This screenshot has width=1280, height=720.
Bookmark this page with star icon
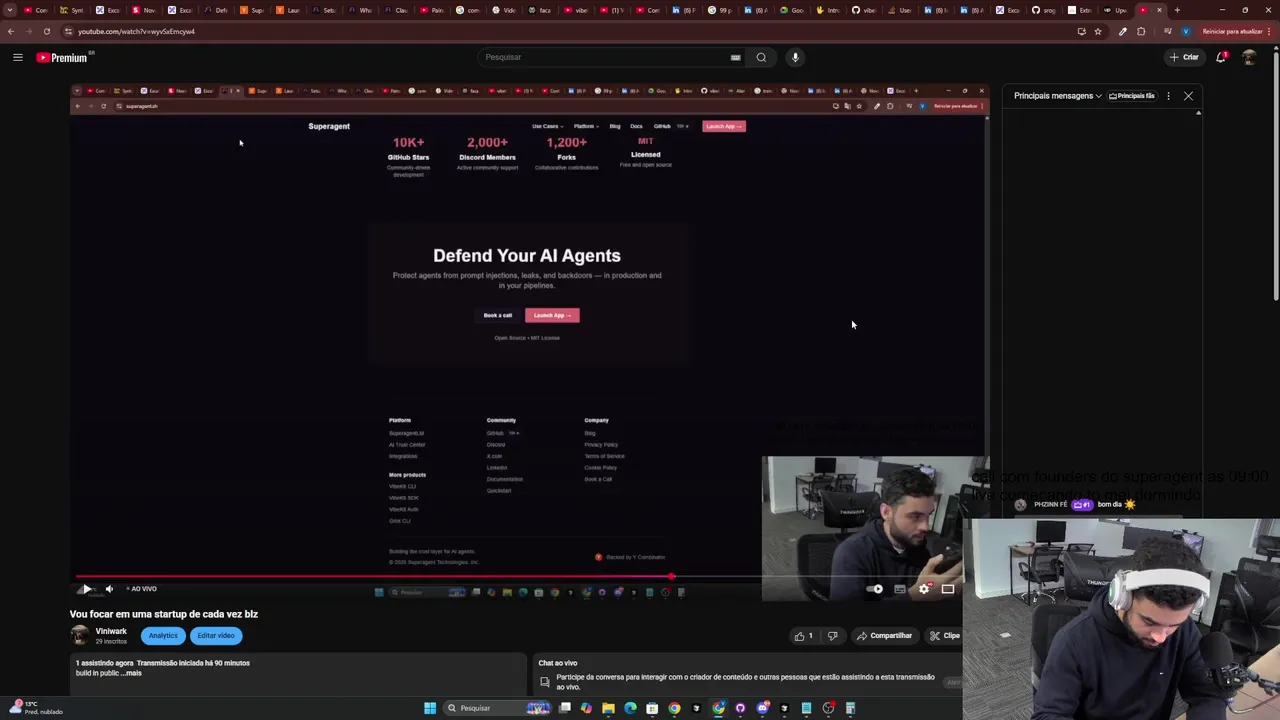[1098, 31]
